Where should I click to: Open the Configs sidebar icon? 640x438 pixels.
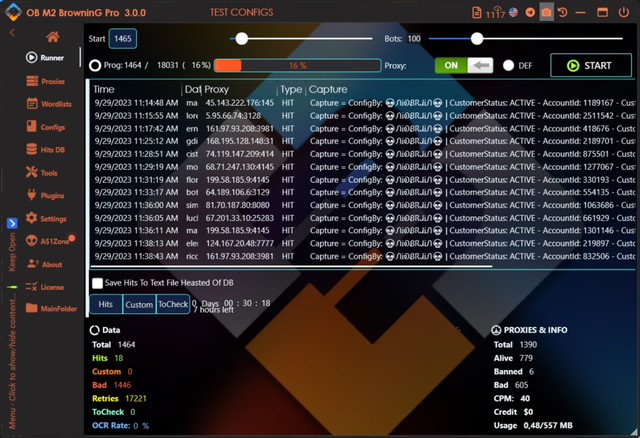click(31, 127)
